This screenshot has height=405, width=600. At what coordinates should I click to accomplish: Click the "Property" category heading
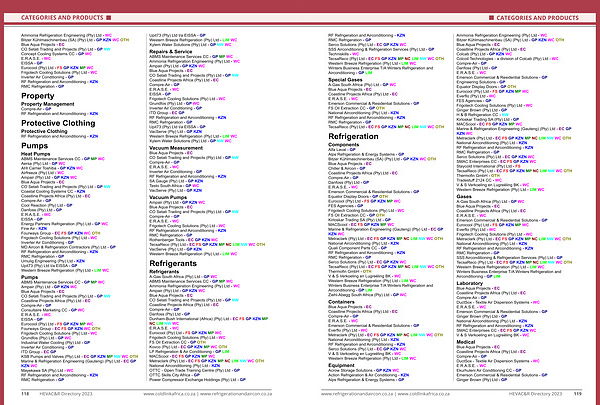tap(38, 96)
